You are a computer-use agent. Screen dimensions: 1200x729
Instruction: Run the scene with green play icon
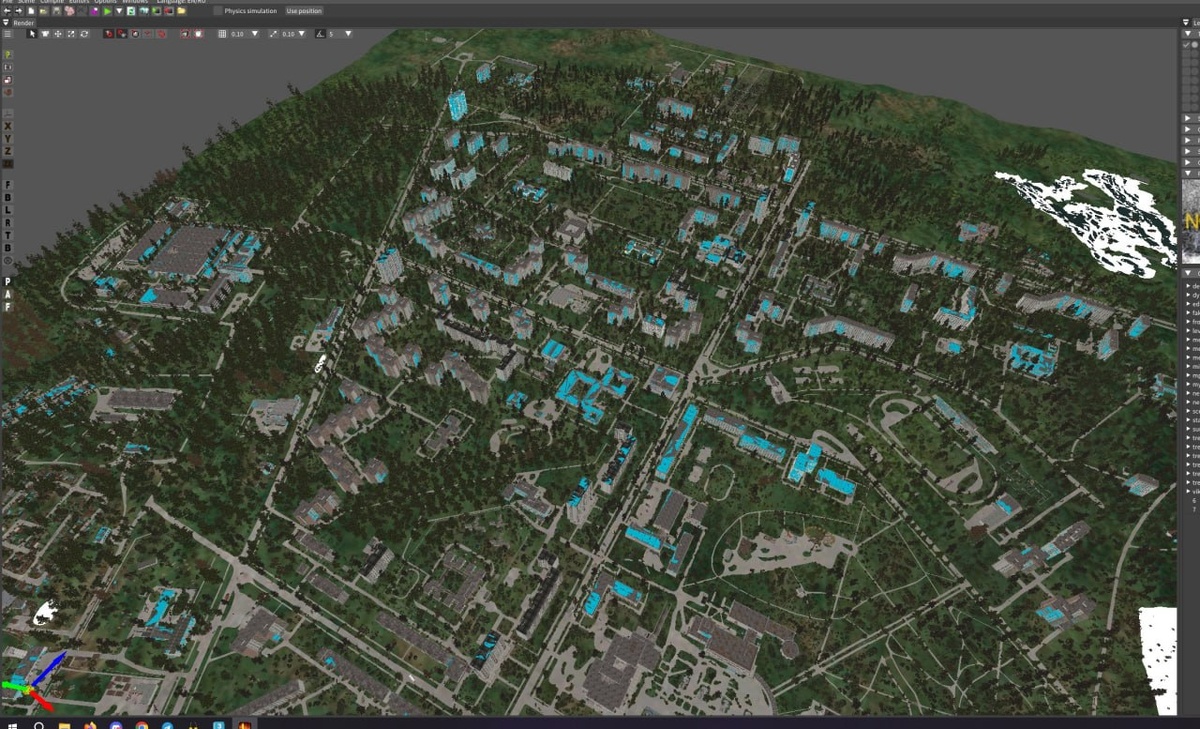pos(107,11)
